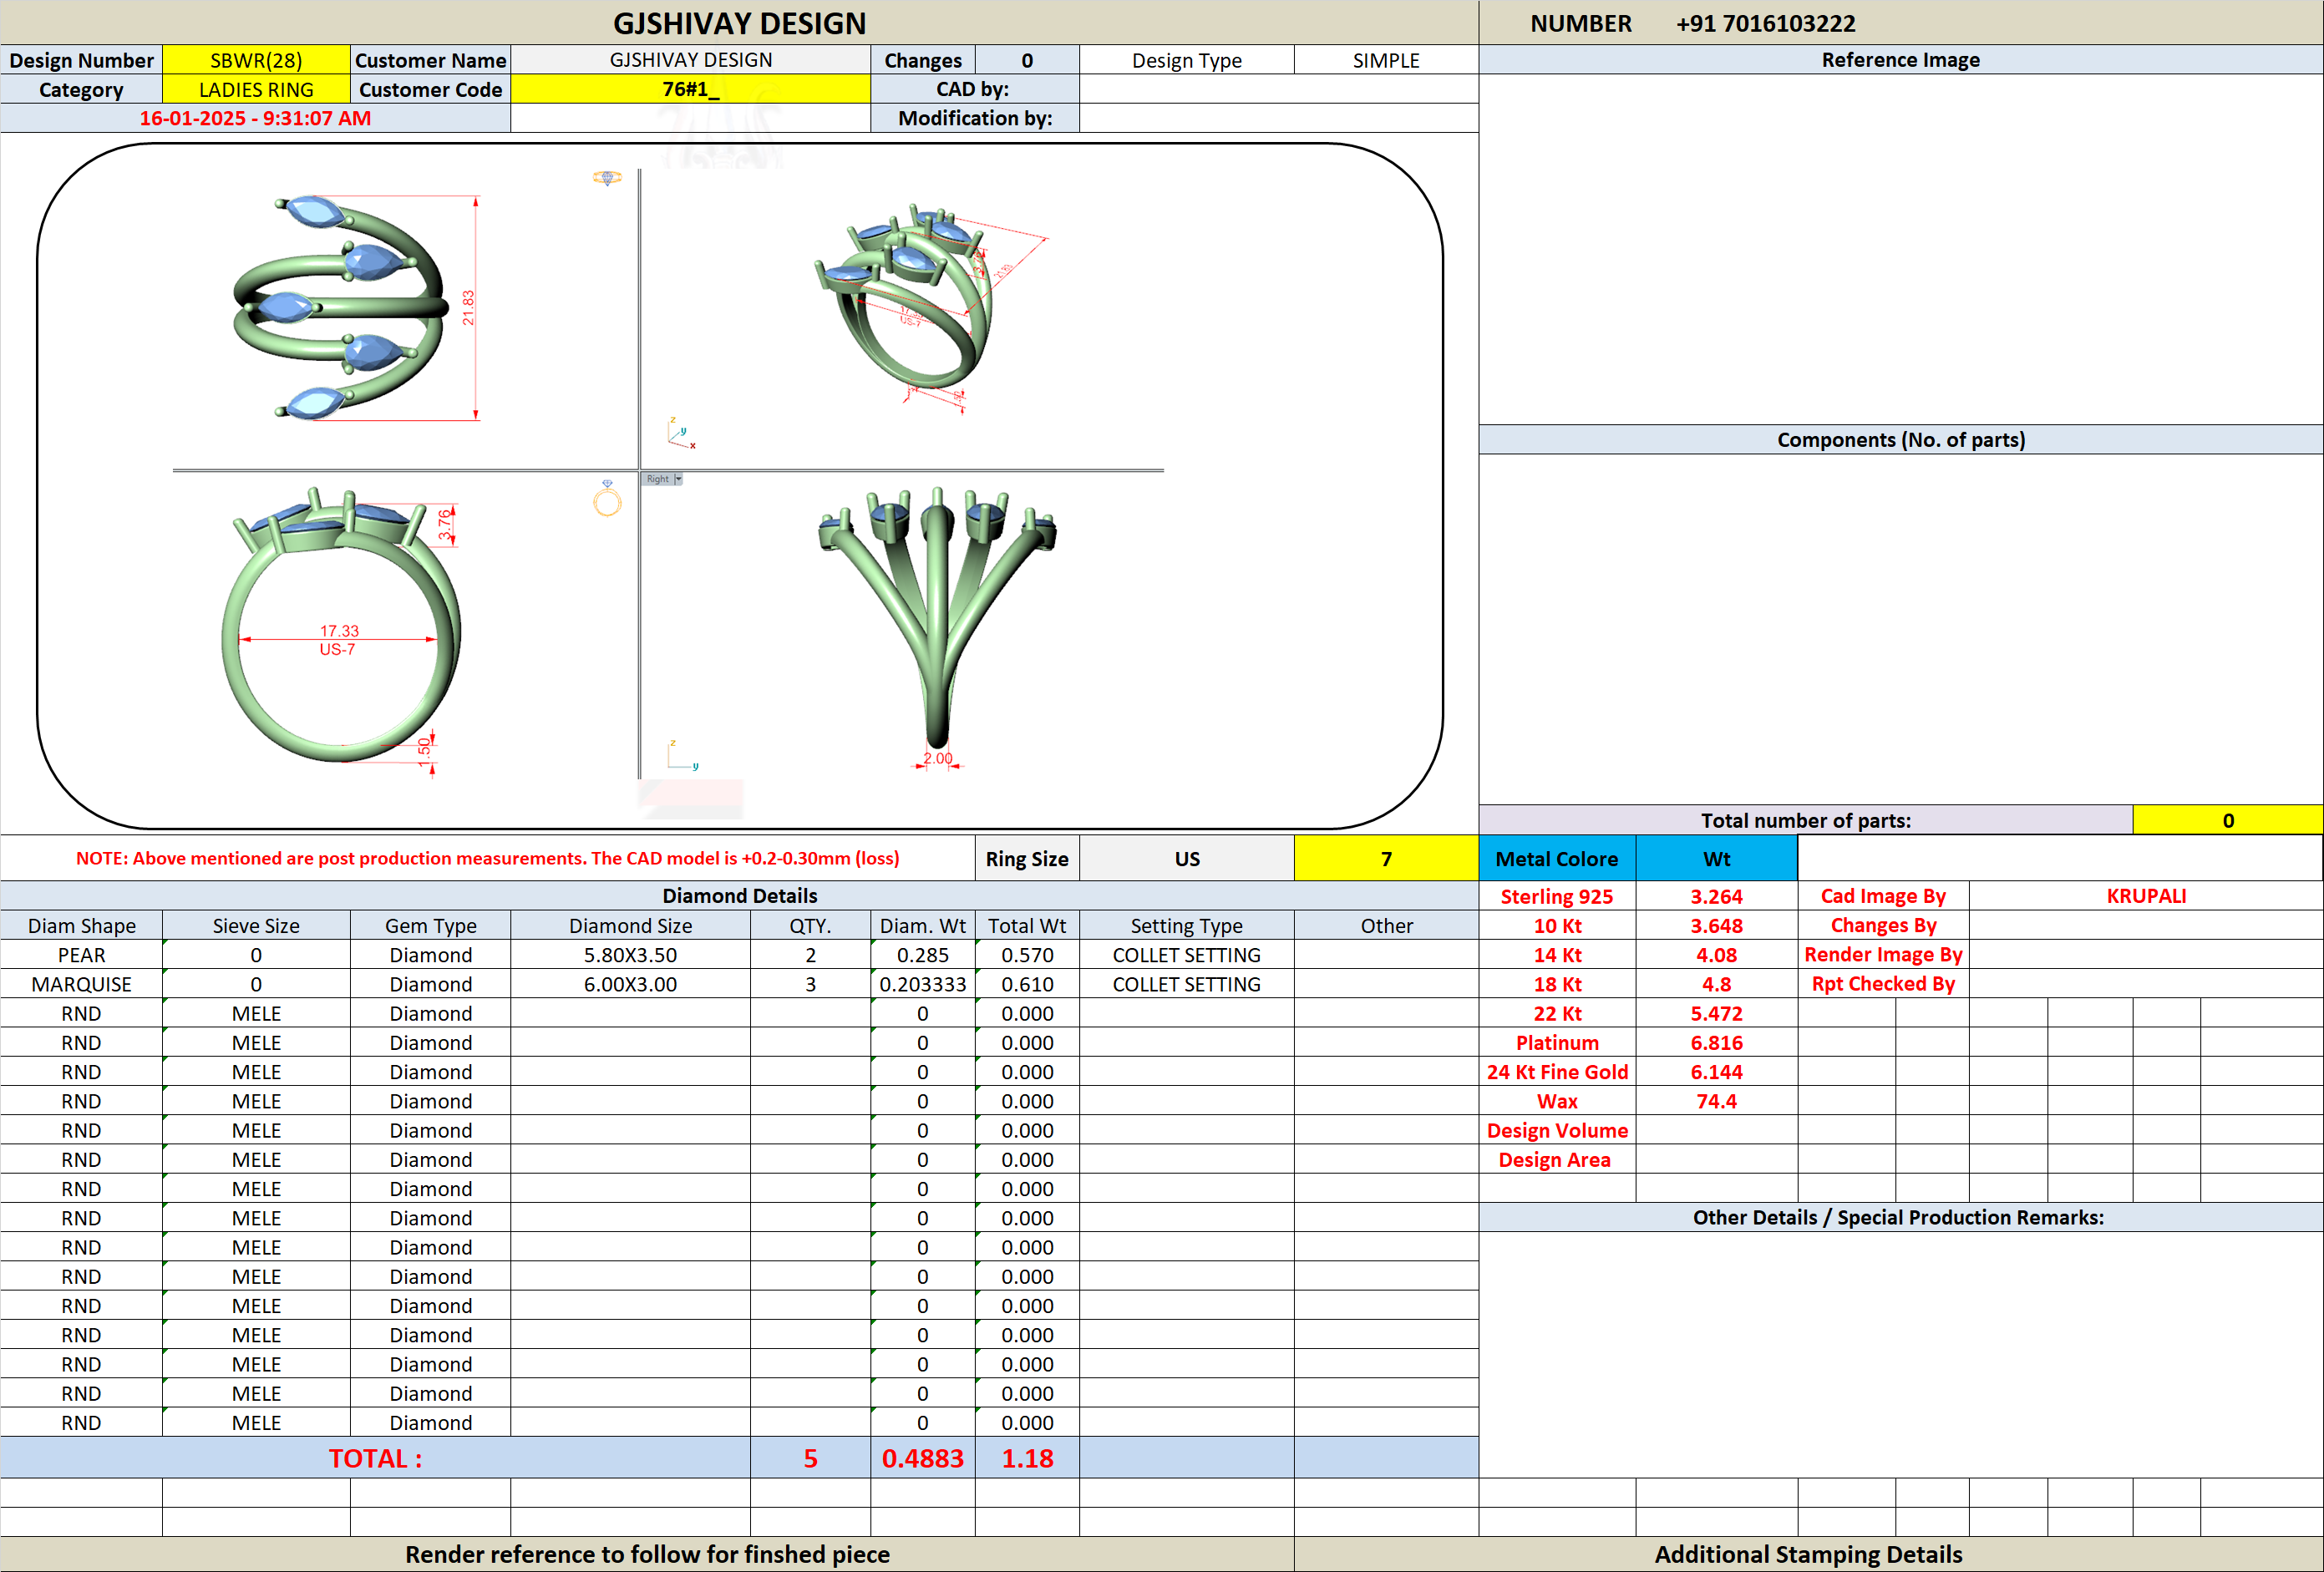
Task: Select the 0.570 total weight cell
Action: coord(1027,954)
